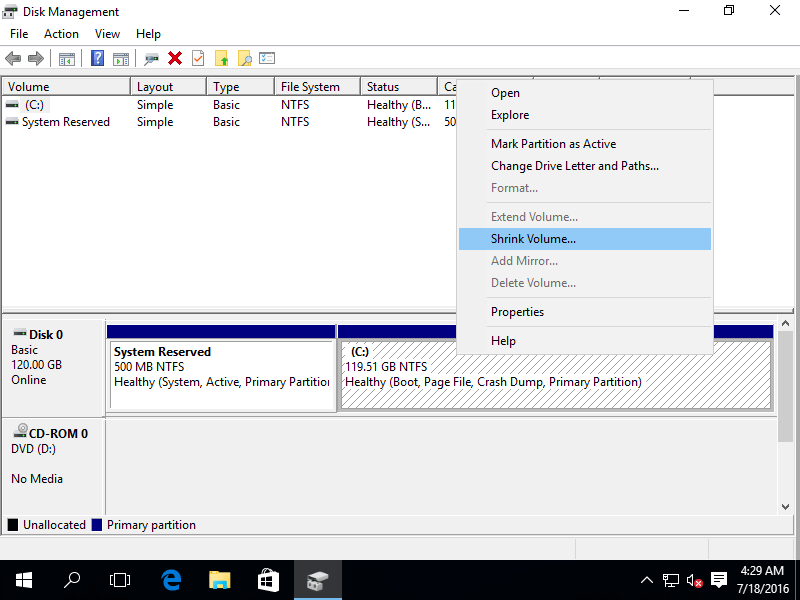The height and width of the screenshot is (600, 800).
Task: Click the scroll down arrow in disk pane
Action: tap(785, 507)
